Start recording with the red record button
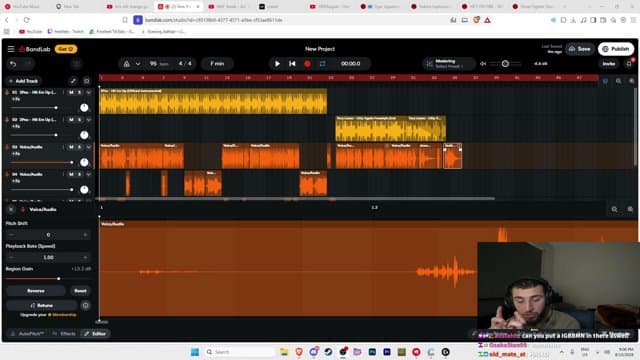 click(x=307, y=64)
